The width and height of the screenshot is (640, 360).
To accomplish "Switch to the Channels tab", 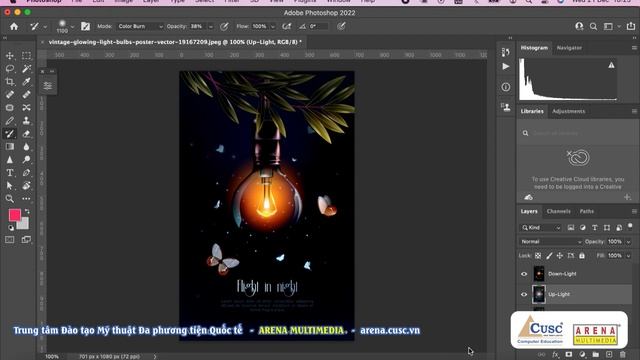I will [558, 211].
